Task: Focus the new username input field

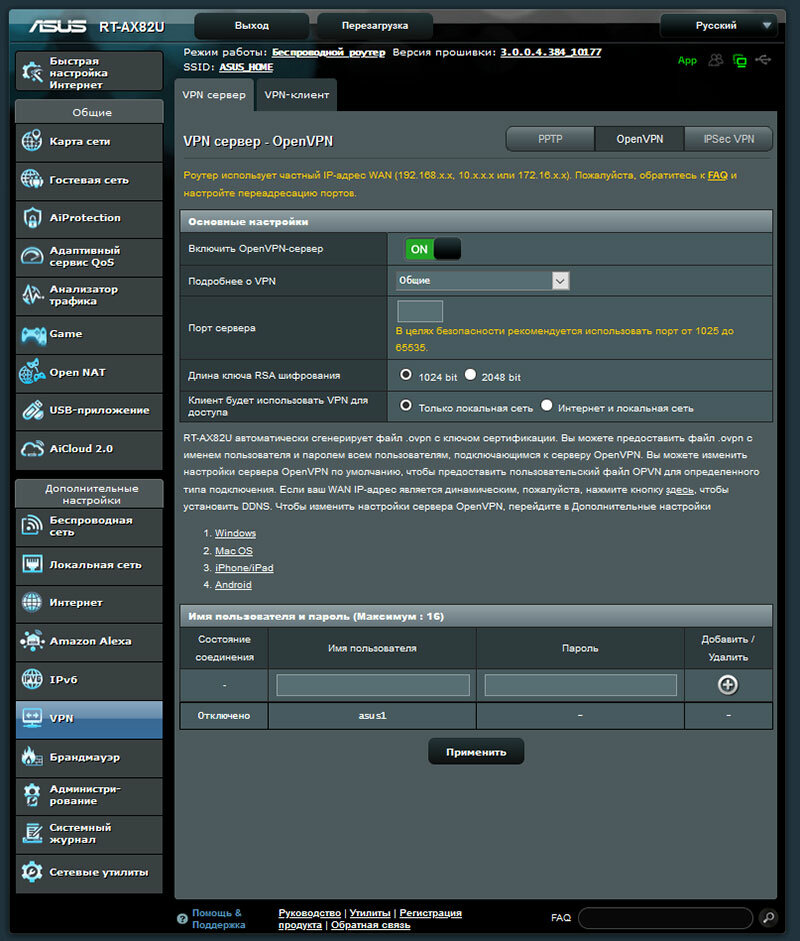Action: pyautogui.click(x=373, y=685)
